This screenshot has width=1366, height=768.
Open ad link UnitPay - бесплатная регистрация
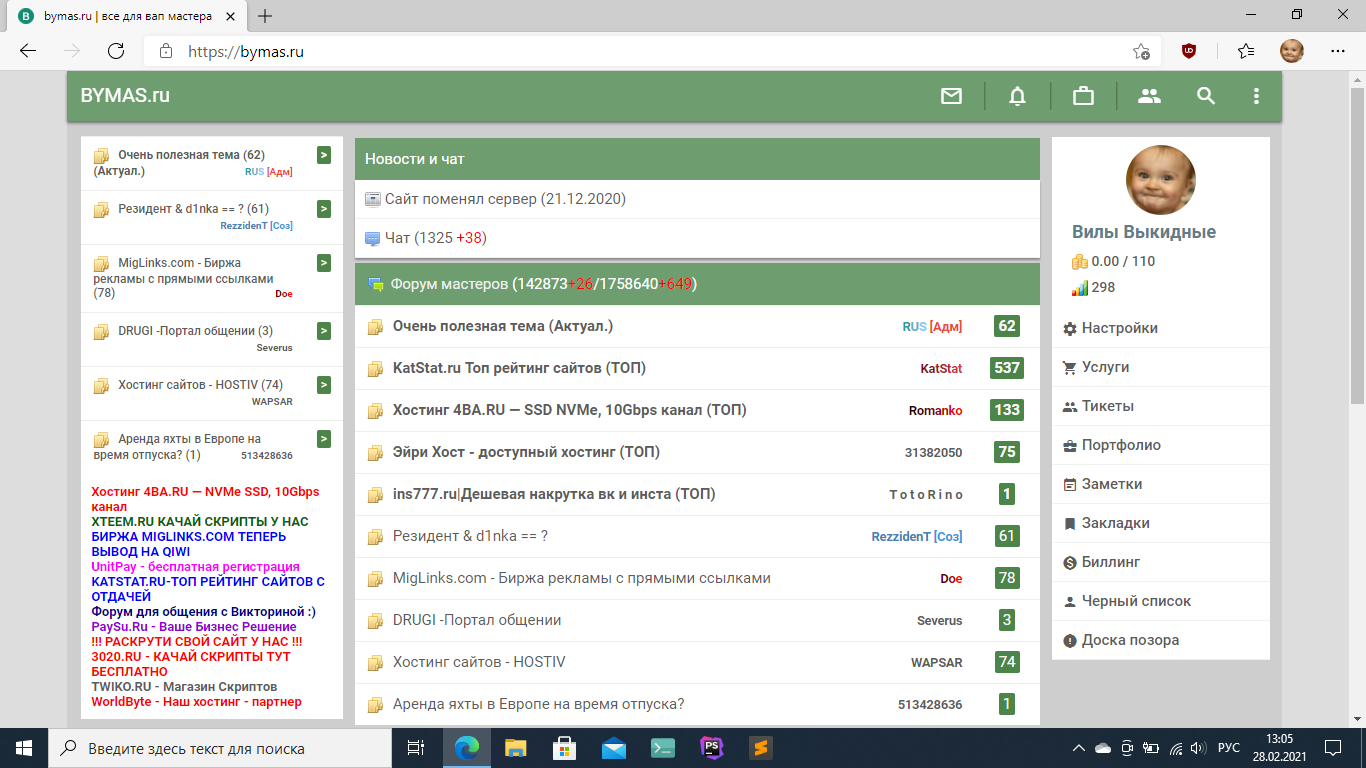click(195, 567)
